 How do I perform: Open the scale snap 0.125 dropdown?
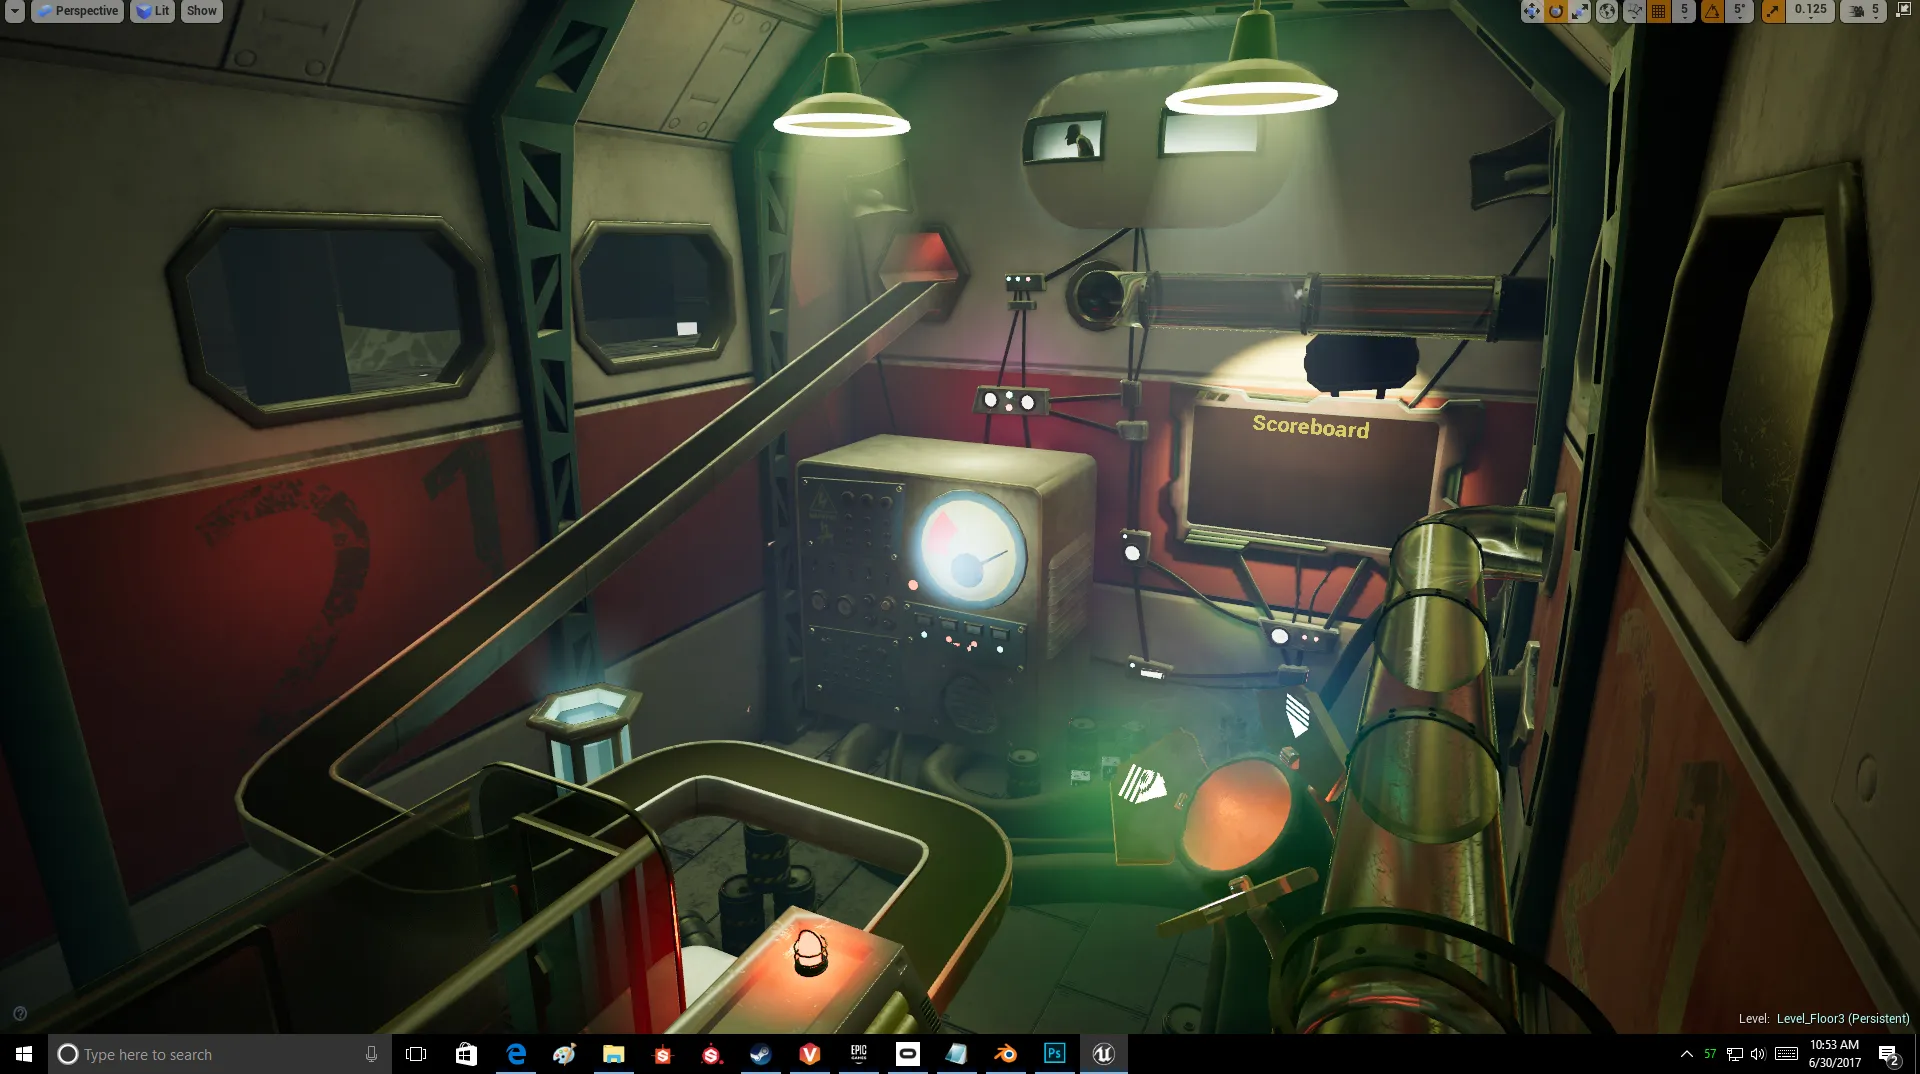coord(1810,11)
